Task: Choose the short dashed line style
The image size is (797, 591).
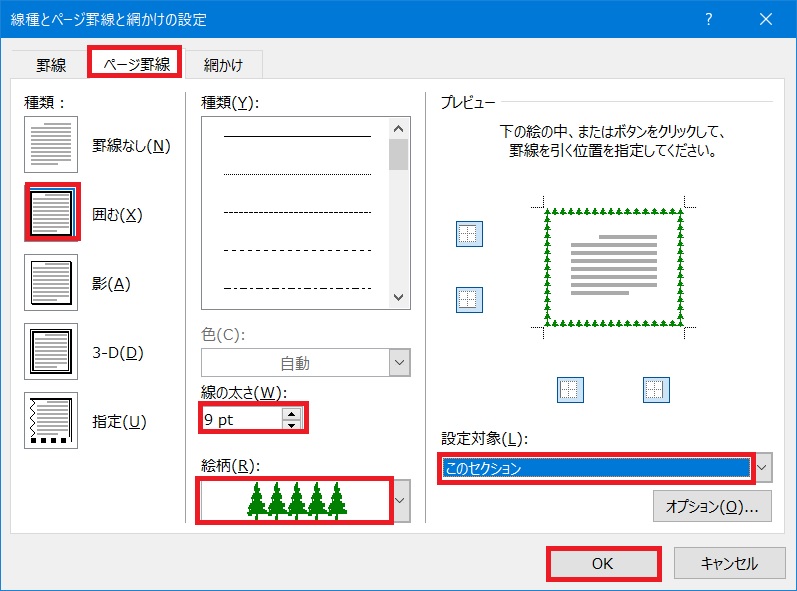Action: tap(297, 212)
